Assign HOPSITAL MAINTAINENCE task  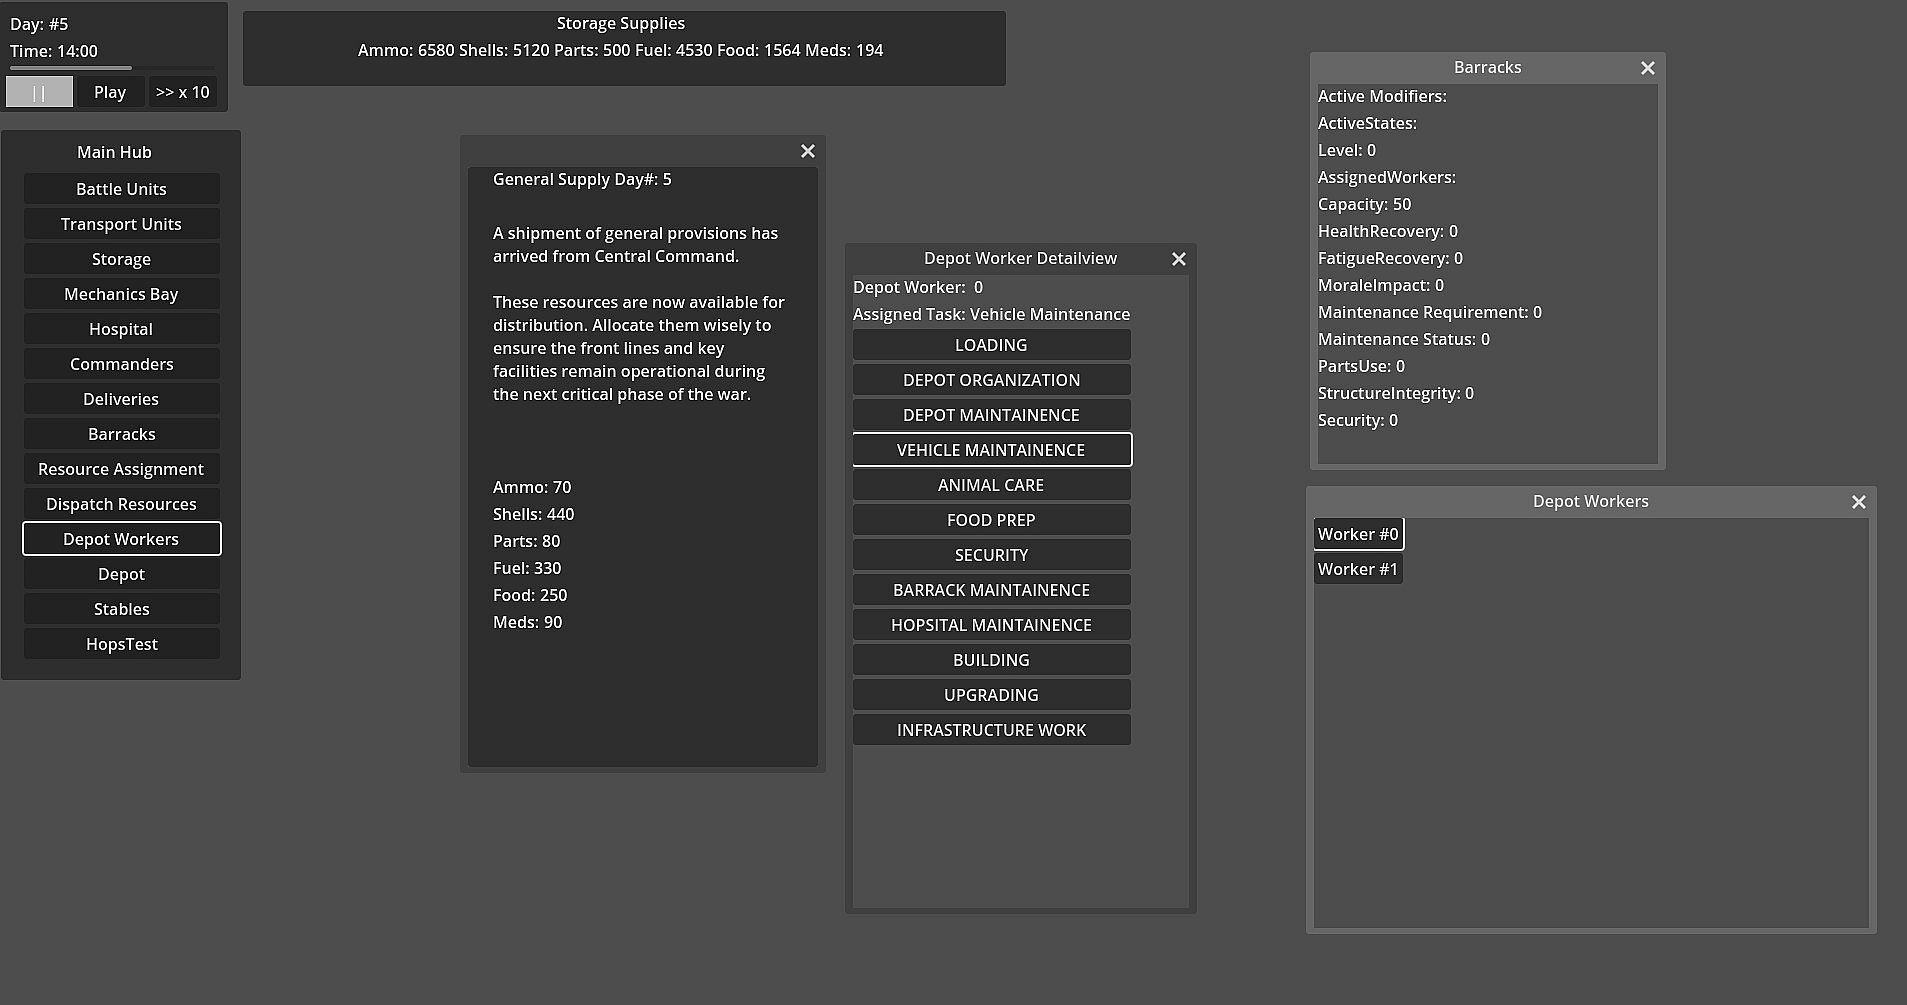tap(991, 625)
